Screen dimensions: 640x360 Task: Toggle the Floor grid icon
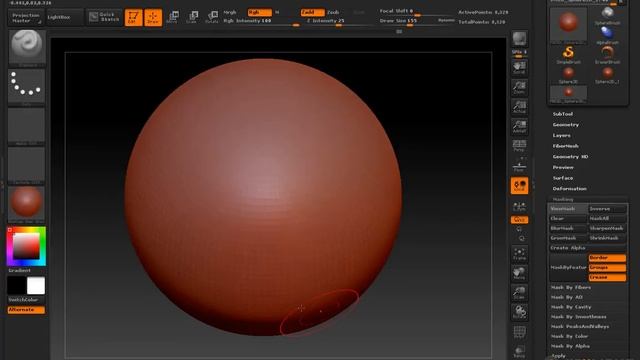point(520,165)
